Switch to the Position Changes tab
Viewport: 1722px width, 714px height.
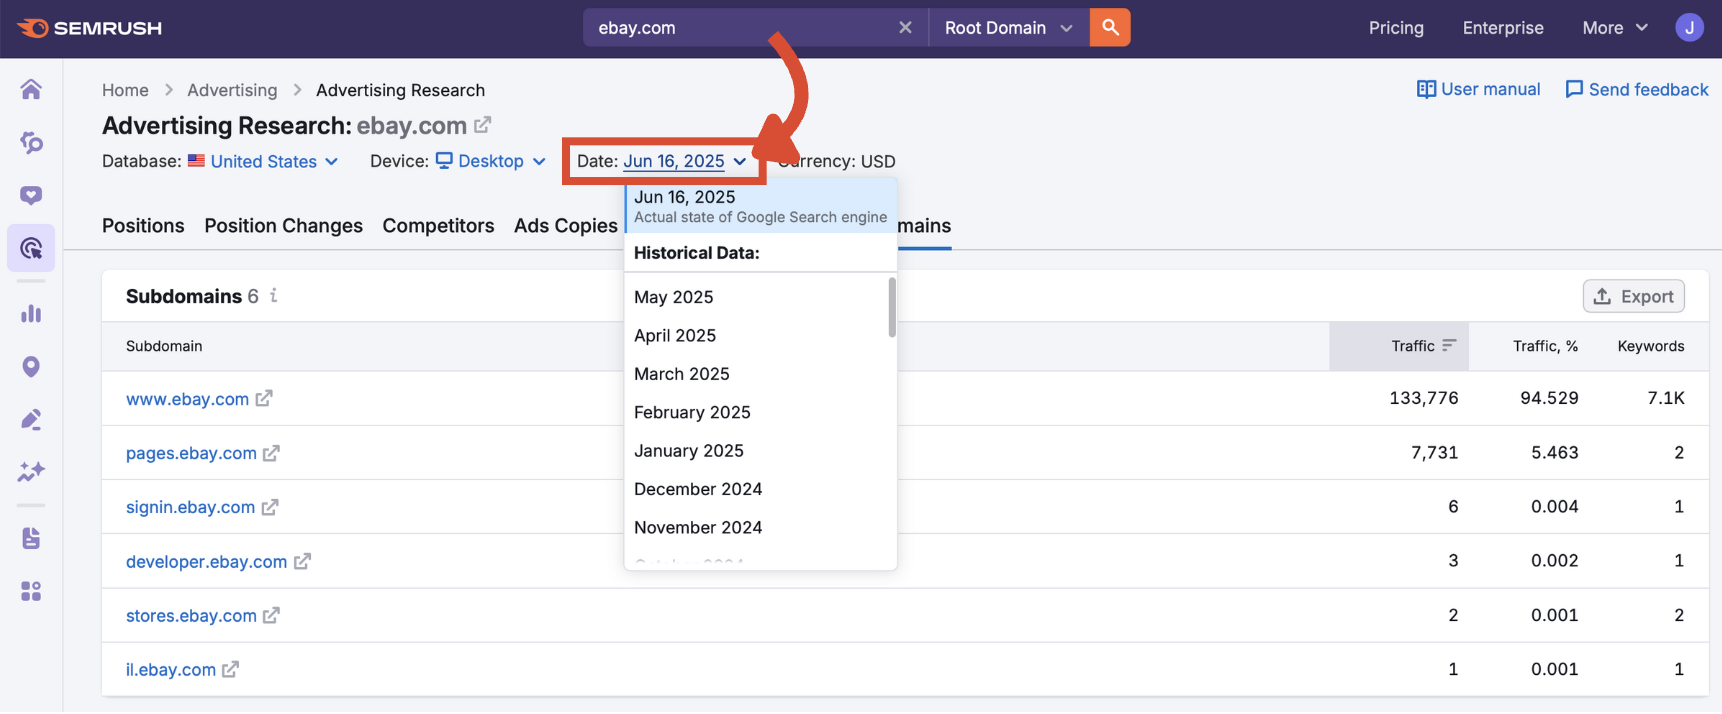pos(283,226)
